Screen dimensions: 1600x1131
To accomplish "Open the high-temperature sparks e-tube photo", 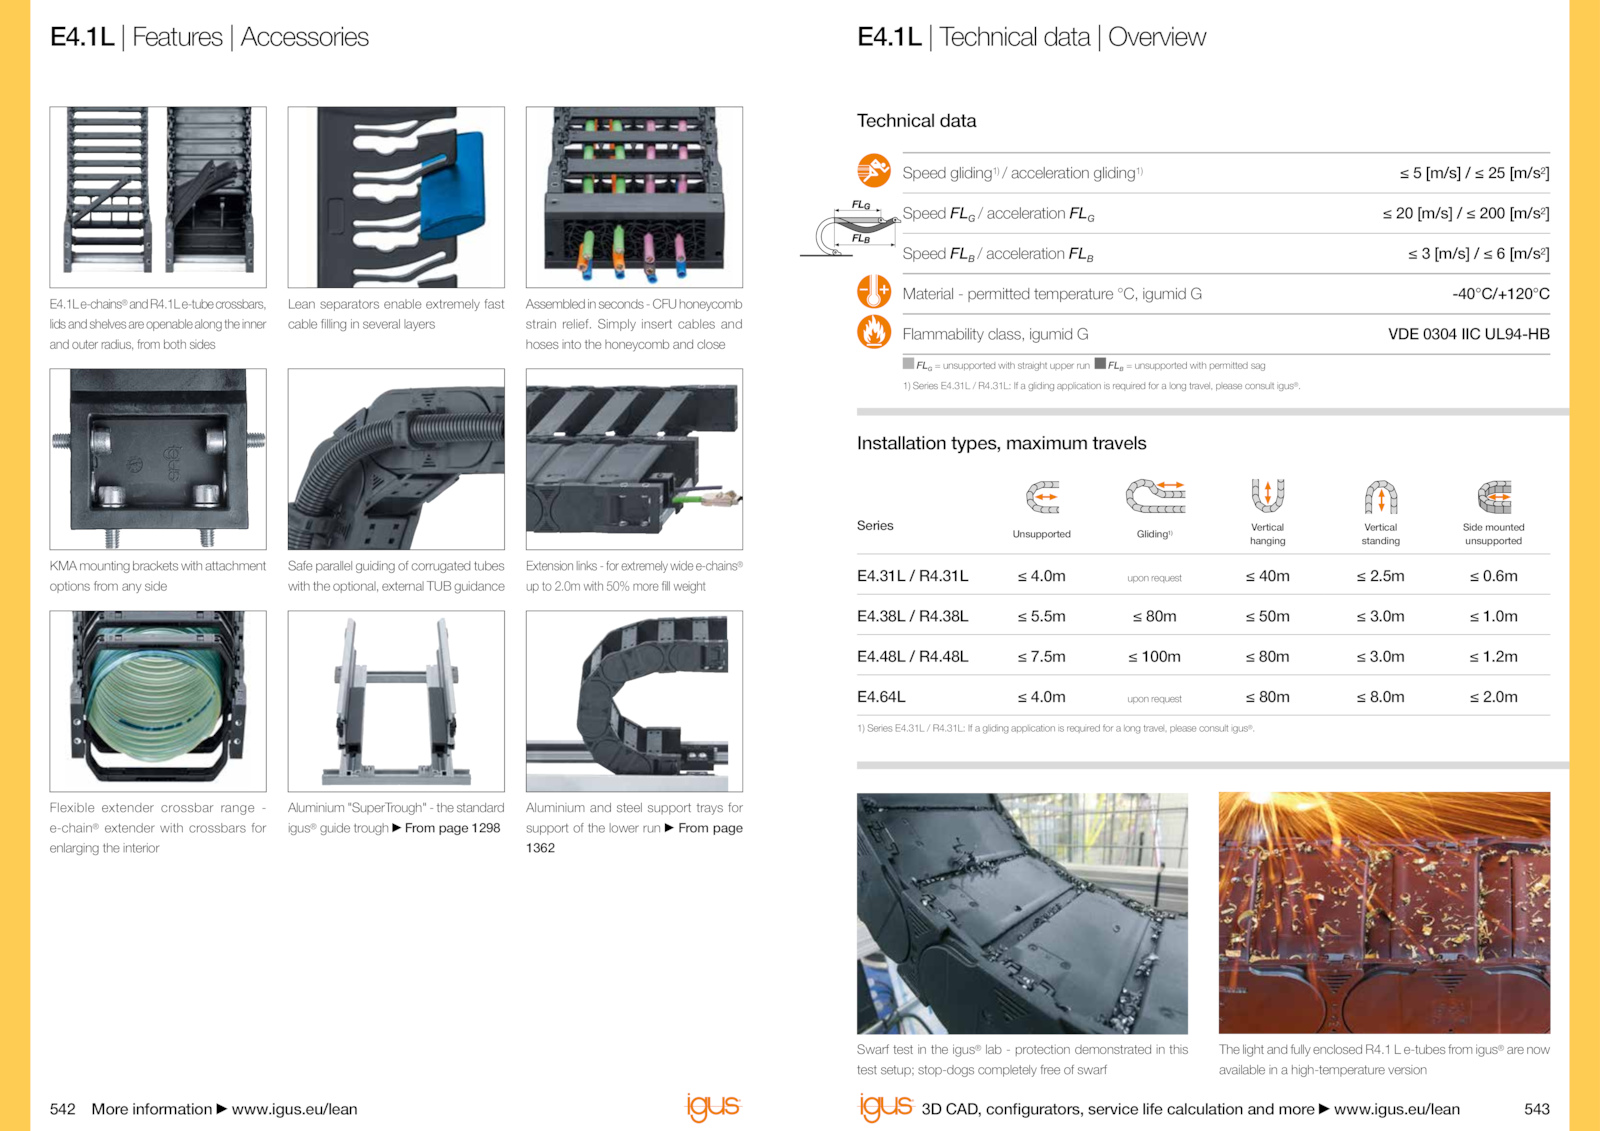I will click(1384, 913).
